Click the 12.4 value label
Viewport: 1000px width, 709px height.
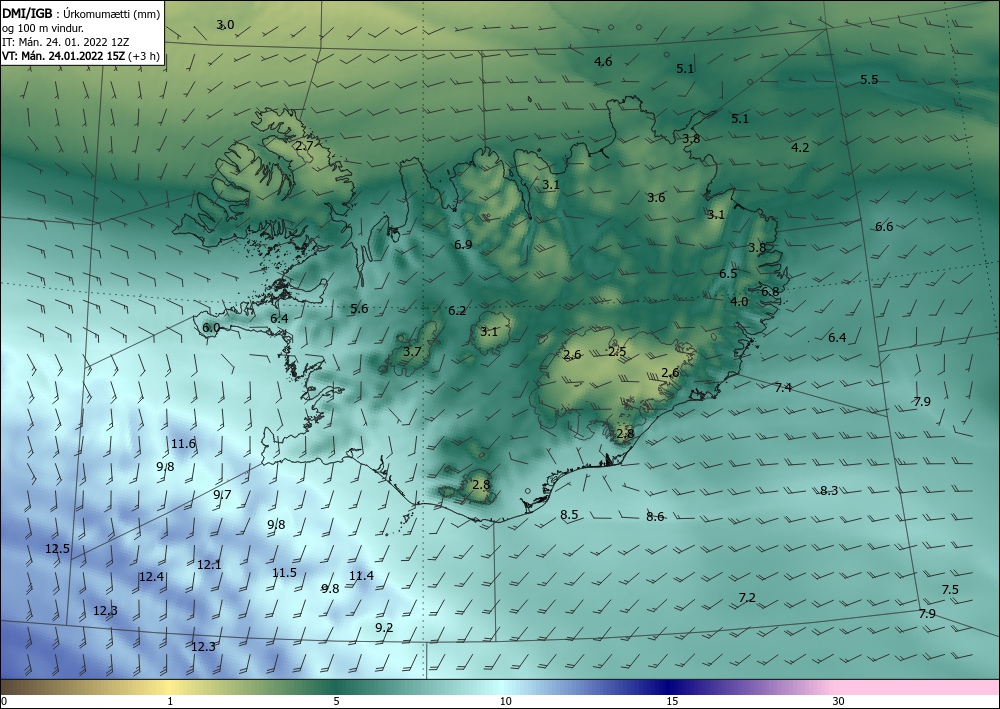point(151,577)
